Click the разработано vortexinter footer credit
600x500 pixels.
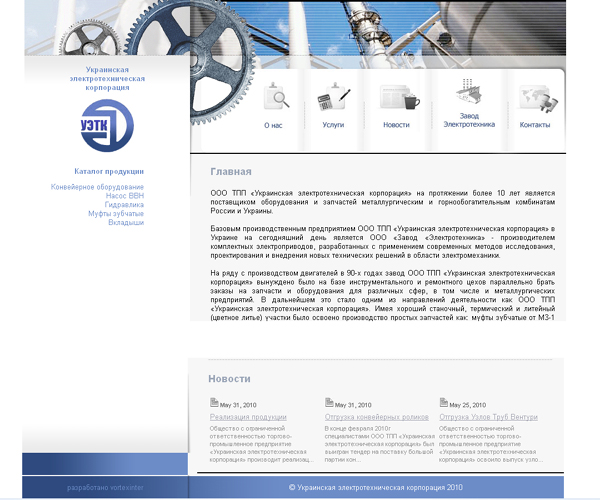coord(105,488)
